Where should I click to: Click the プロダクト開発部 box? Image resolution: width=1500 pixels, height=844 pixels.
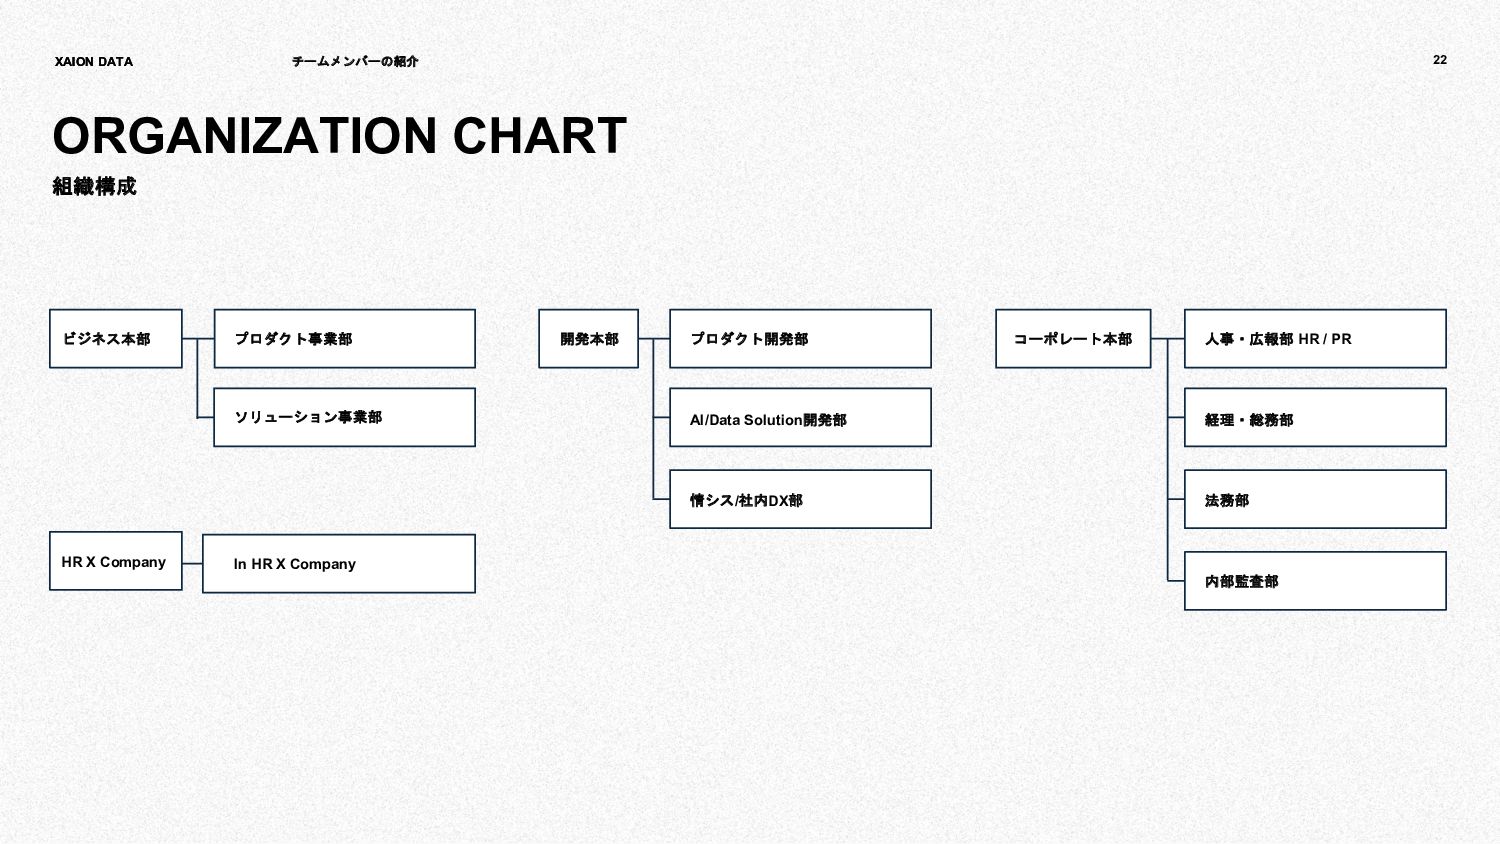800,339
